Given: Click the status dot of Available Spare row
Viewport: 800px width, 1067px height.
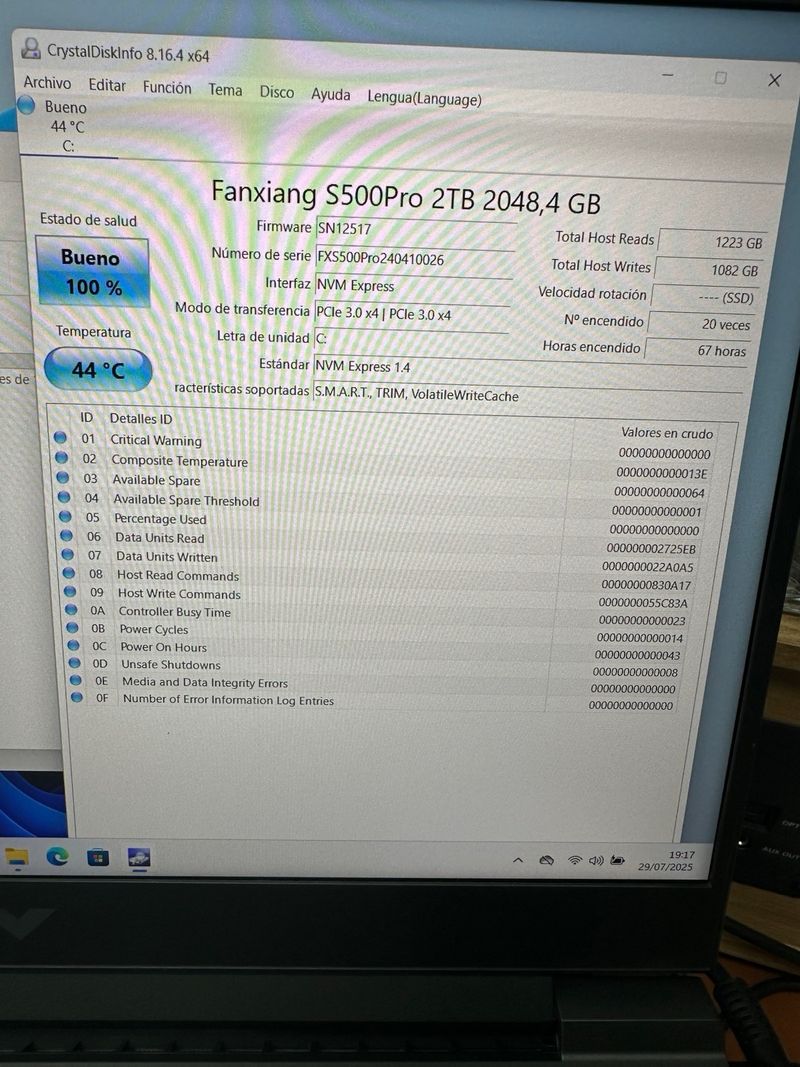Looking at the screenshot, I should [63, 477].
